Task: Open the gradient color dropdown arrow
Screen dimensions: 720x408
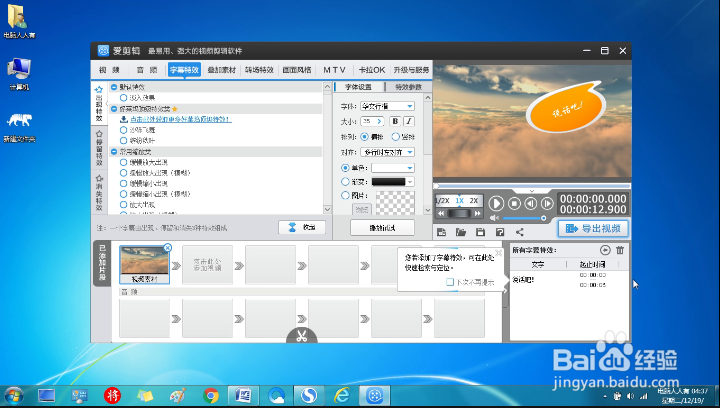Action: coord(410,182)
